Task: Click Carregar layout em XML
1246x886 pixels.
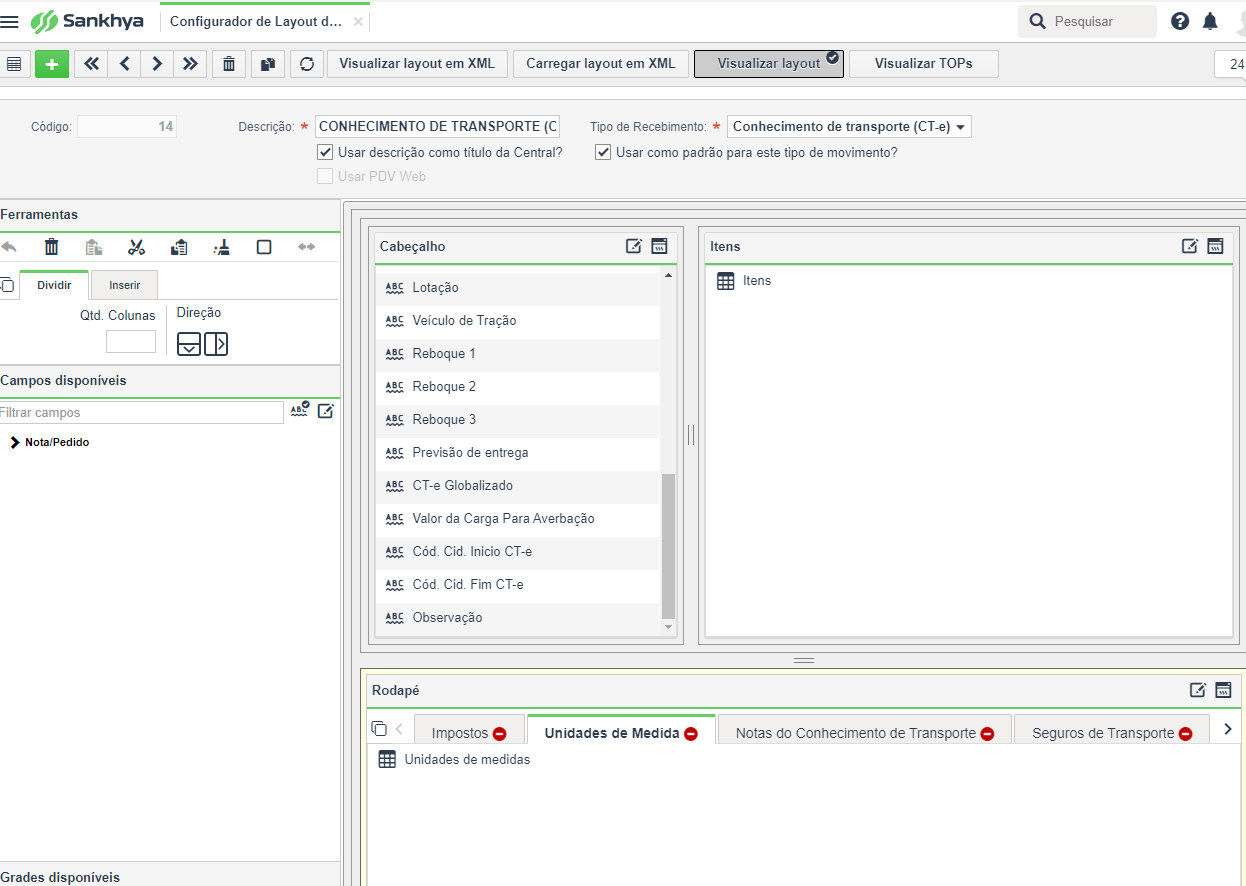Action: [601, 64]
